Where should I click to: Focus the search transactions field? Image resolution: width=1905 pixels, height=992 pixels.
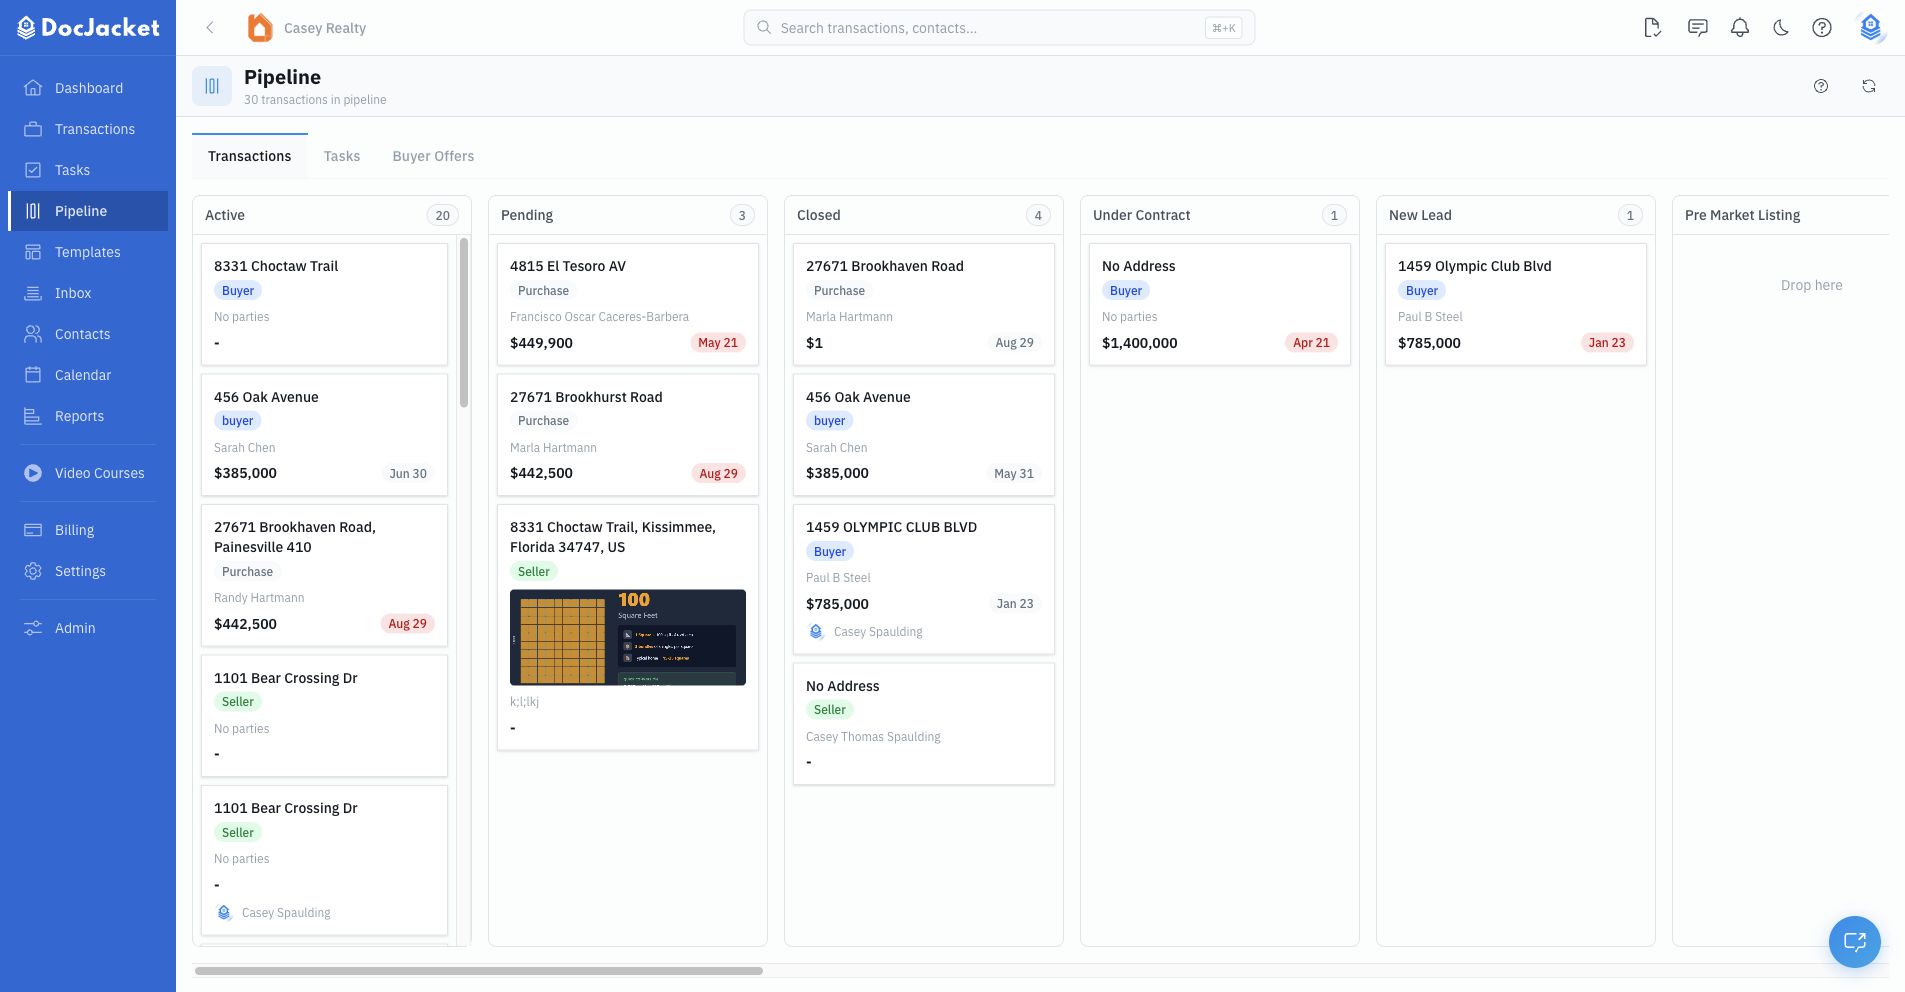[998, 28]
